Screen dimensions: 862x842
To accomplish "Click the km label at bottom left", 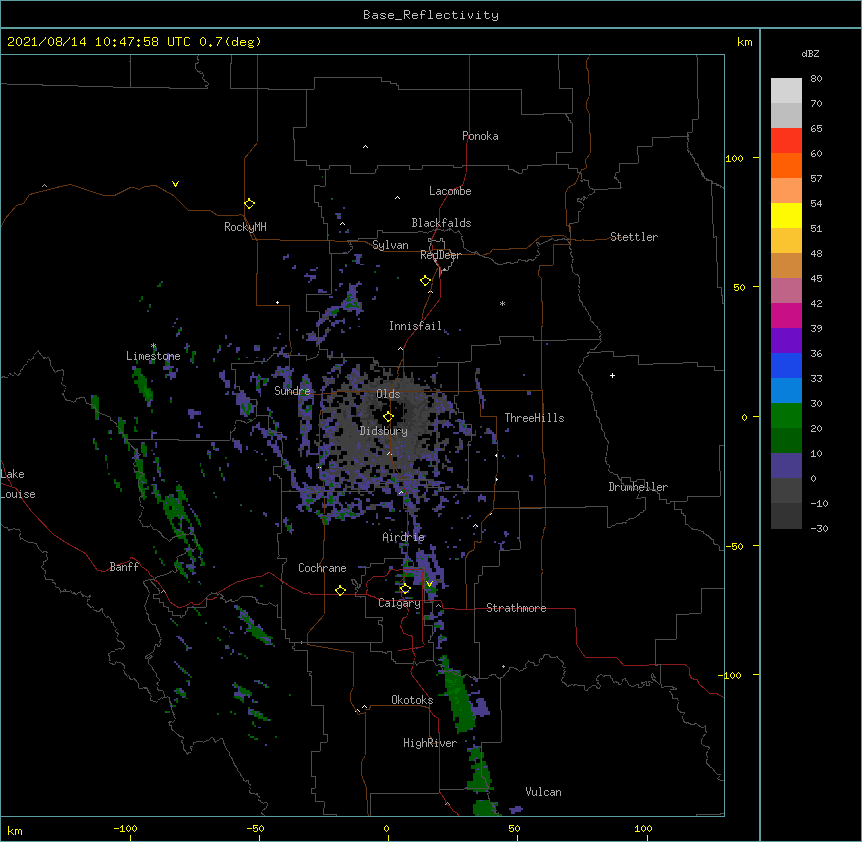I will (14, 830).
